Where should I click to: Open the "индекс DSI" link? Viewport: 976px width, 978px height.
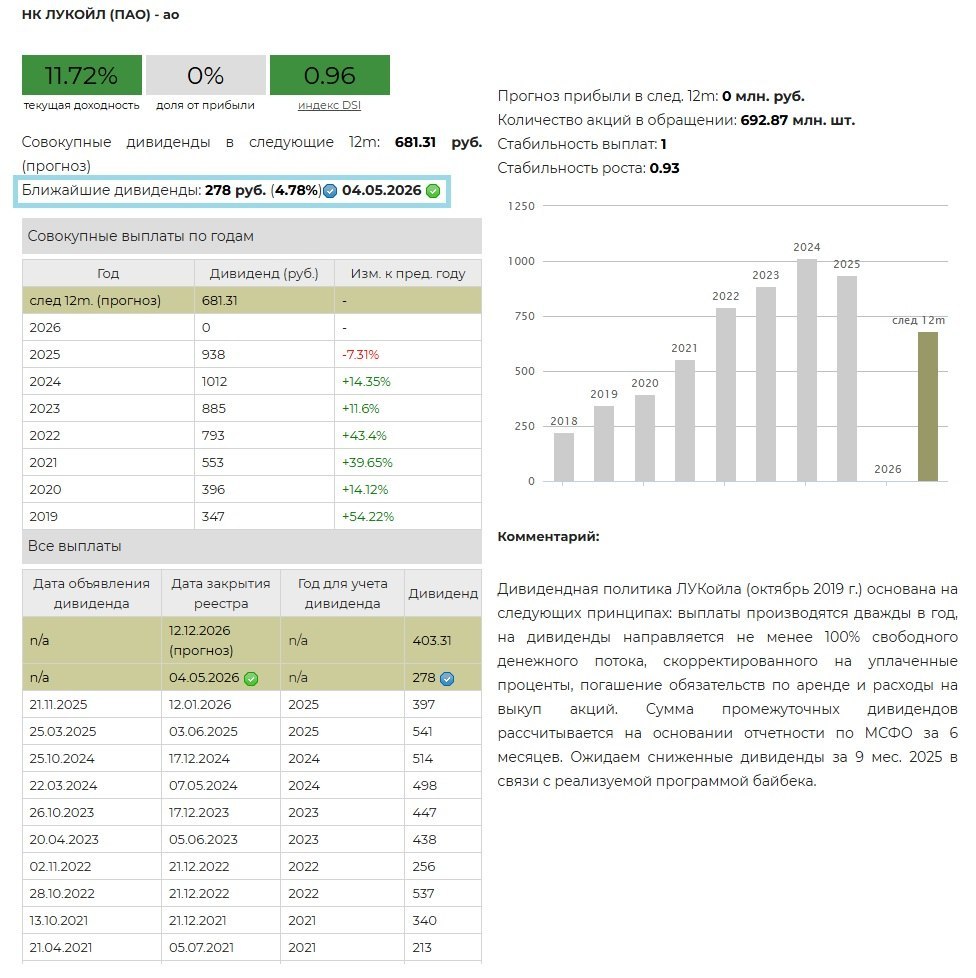329,105
